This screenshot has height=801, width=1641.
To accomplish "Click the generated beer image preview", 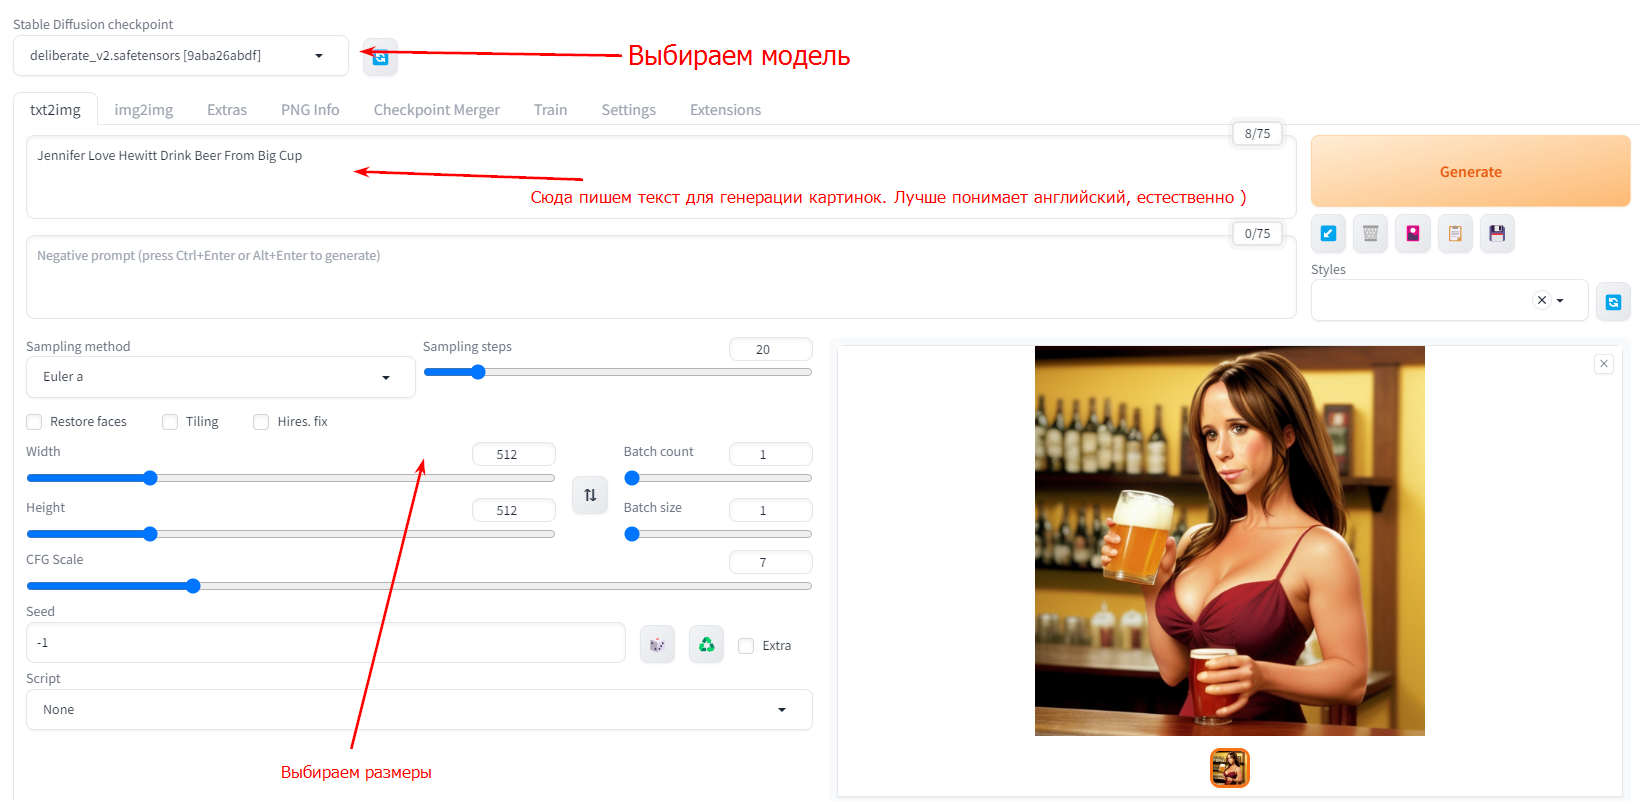I will click(x=1230, y=541).
